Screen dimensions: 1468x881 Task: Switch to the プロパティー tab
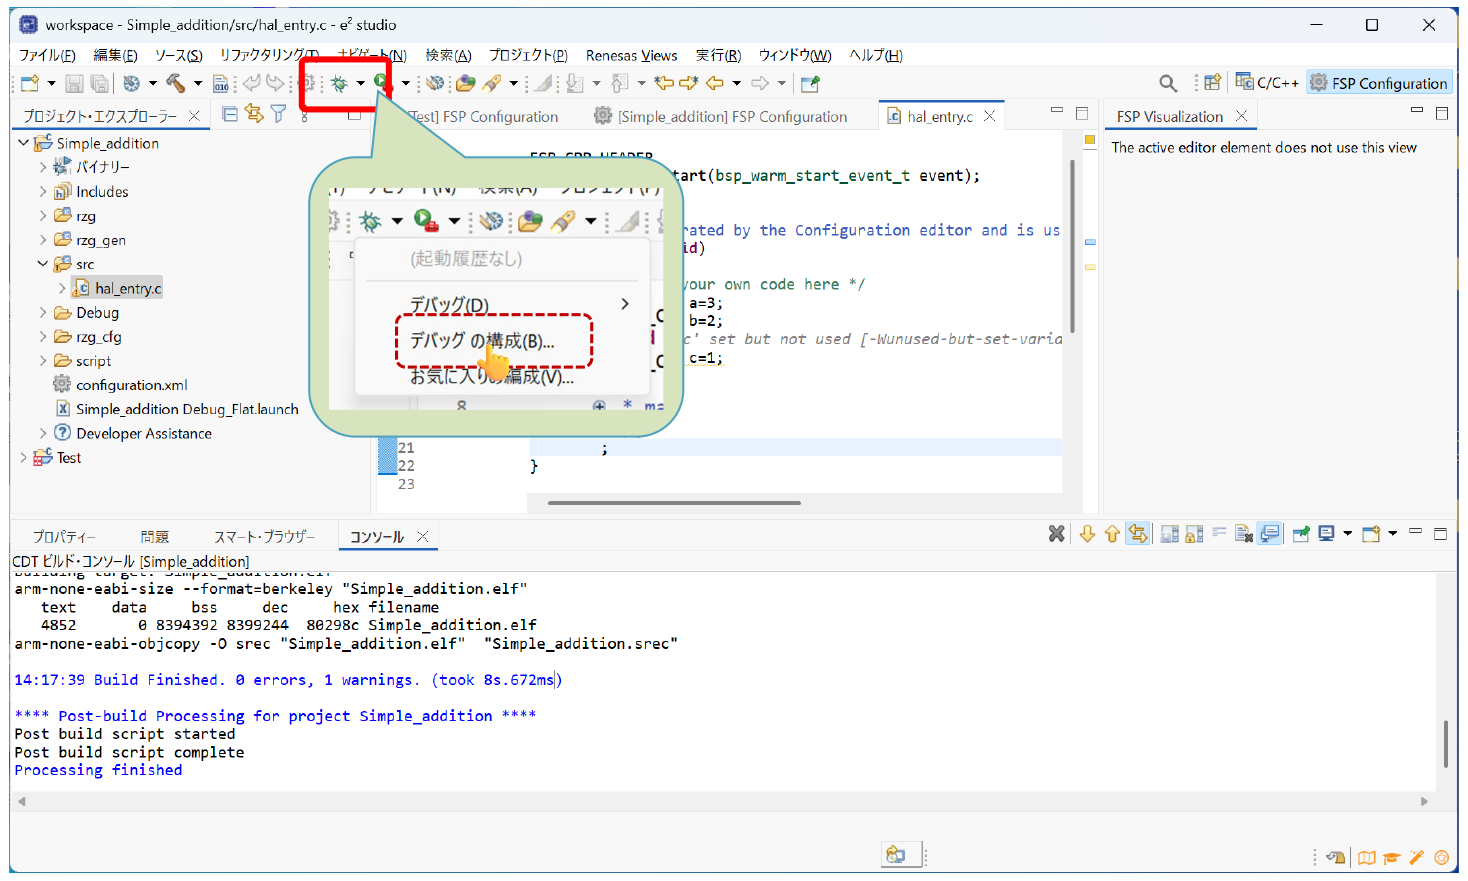[64, 537]
